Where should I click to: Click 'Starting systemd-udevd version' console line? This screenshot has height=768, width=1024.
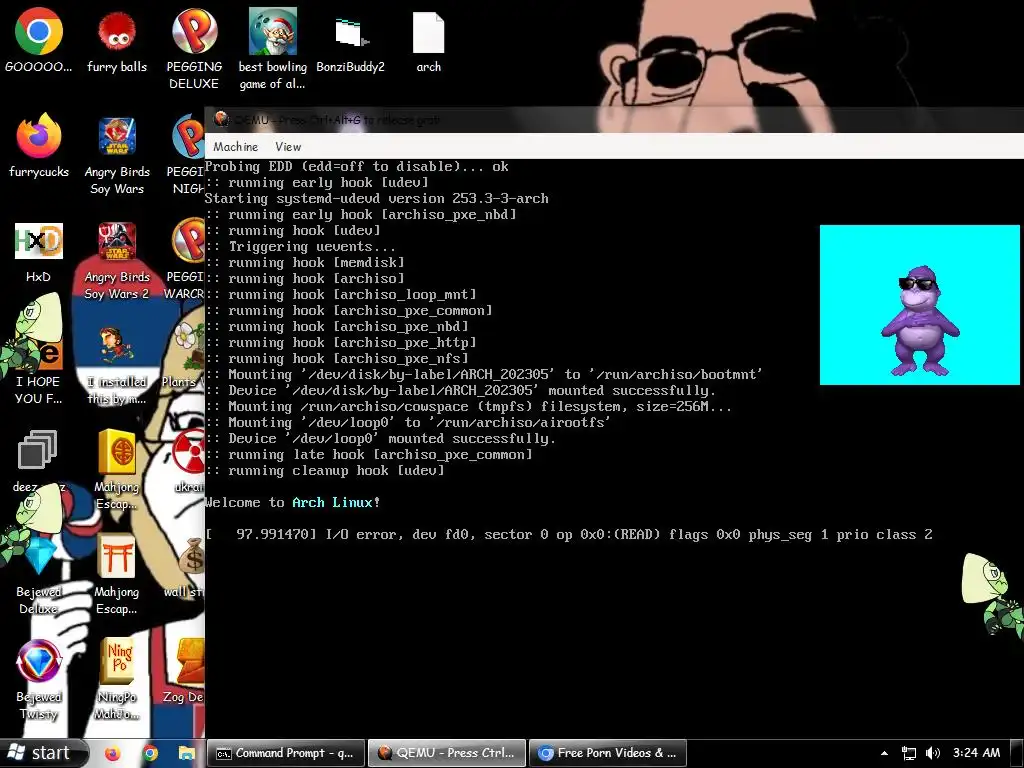(x=377, y=199)
